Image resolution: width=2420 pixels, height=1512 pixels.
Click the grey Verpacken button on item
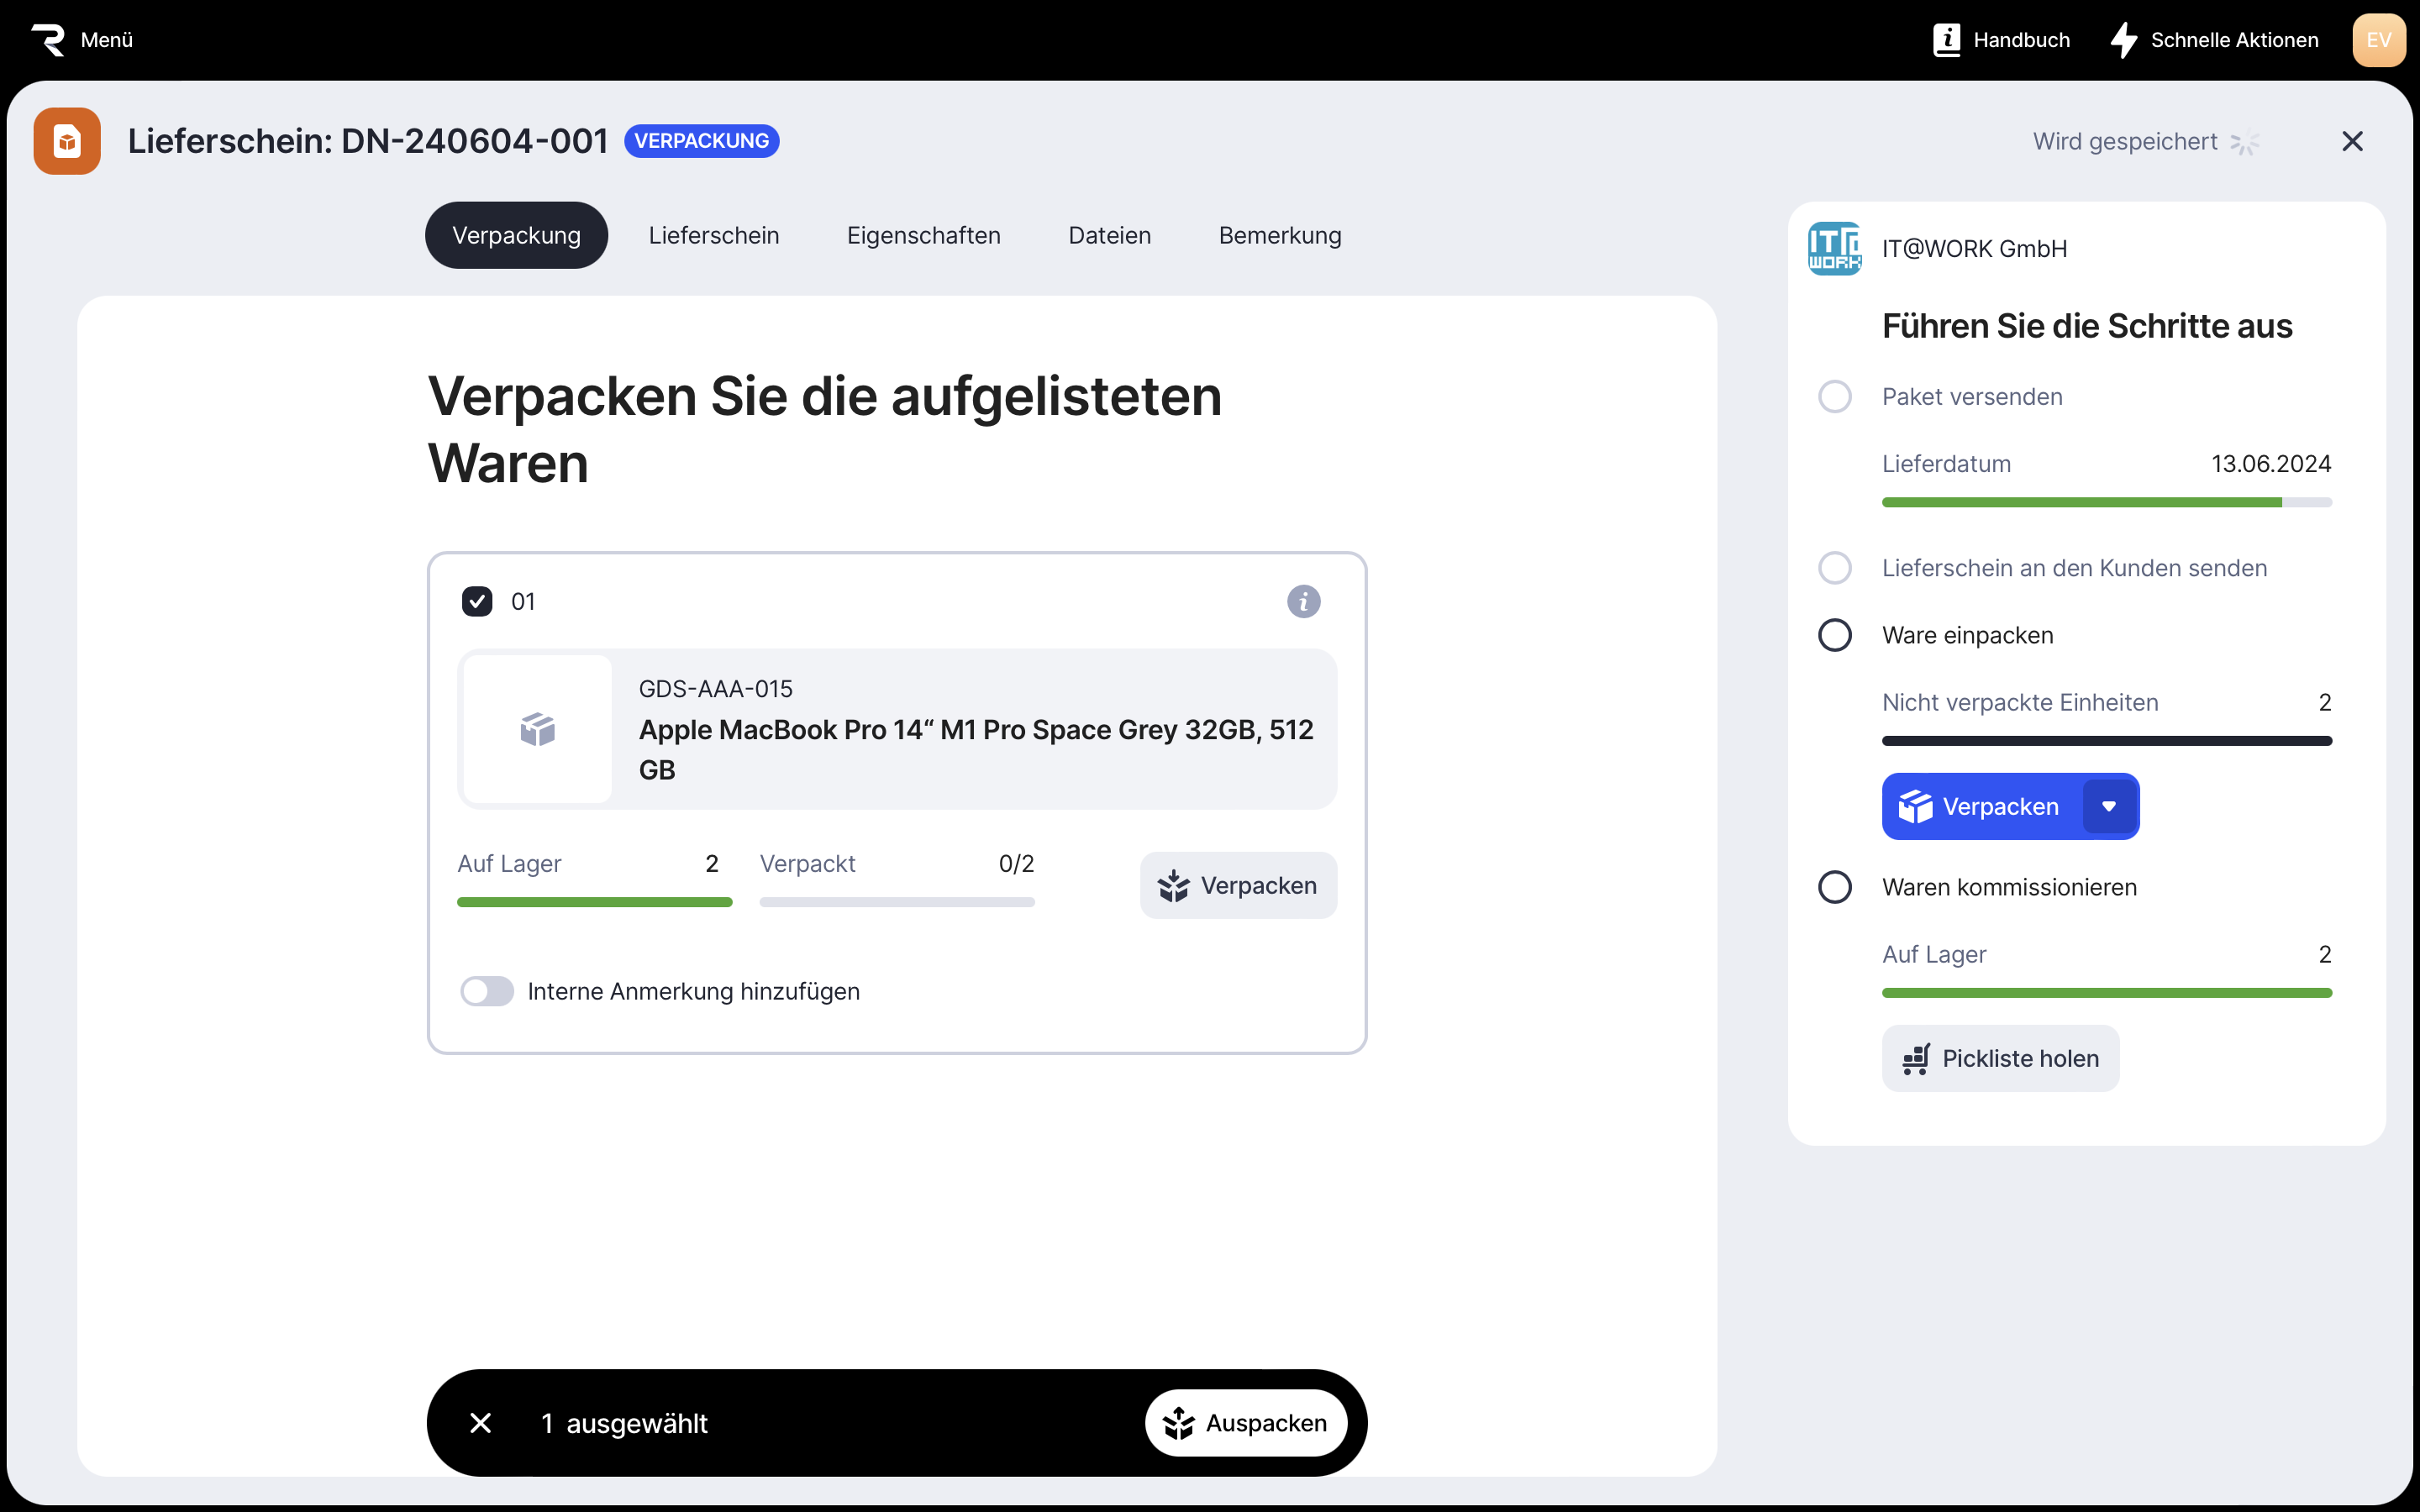coord(1238,885)
